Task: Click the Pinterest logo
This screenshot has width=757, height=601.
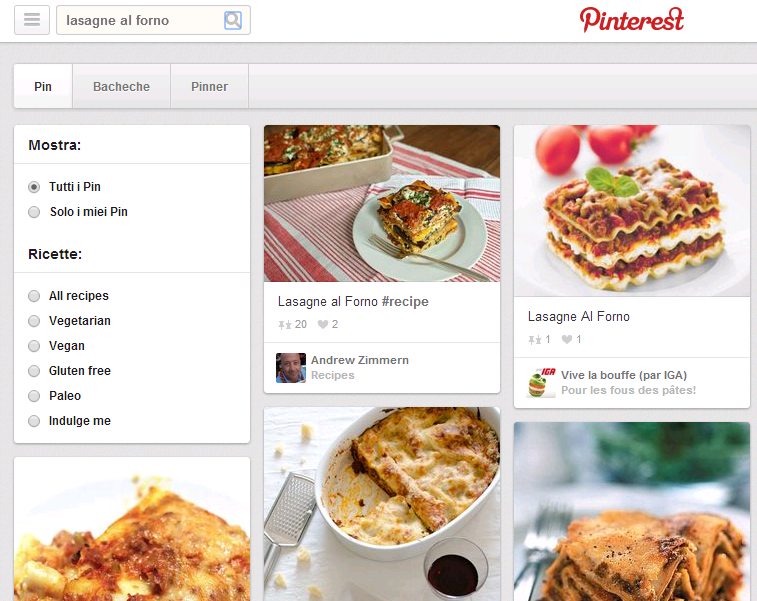Action: pyautogui.click(x=631, y=20)
